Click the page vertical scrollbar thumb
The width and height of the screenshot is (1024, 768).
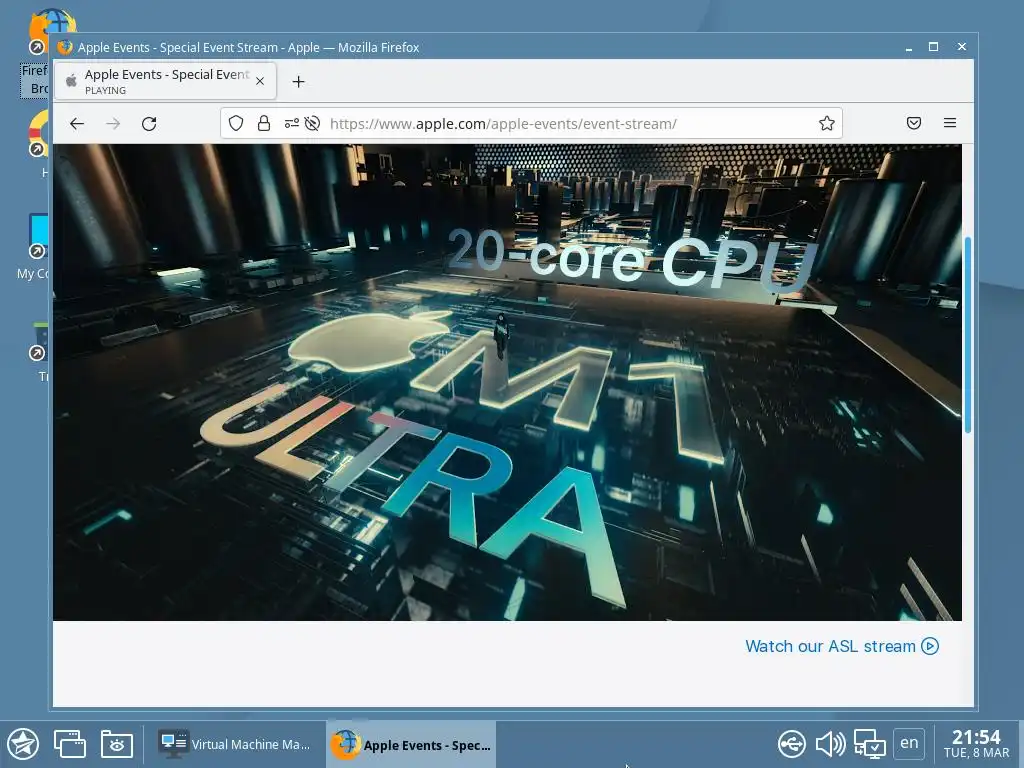[x=968, y=334]
